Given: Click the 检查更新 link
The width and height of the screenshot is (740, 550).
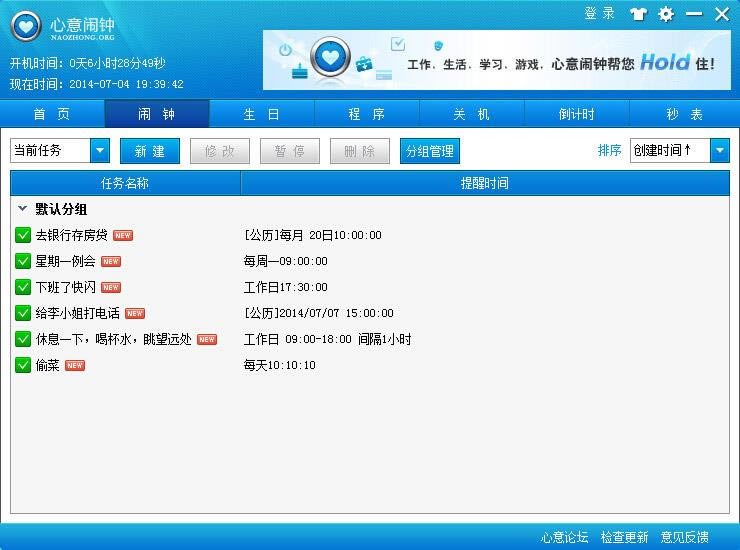Looking at the screenshot, I should tap(624, 537).
